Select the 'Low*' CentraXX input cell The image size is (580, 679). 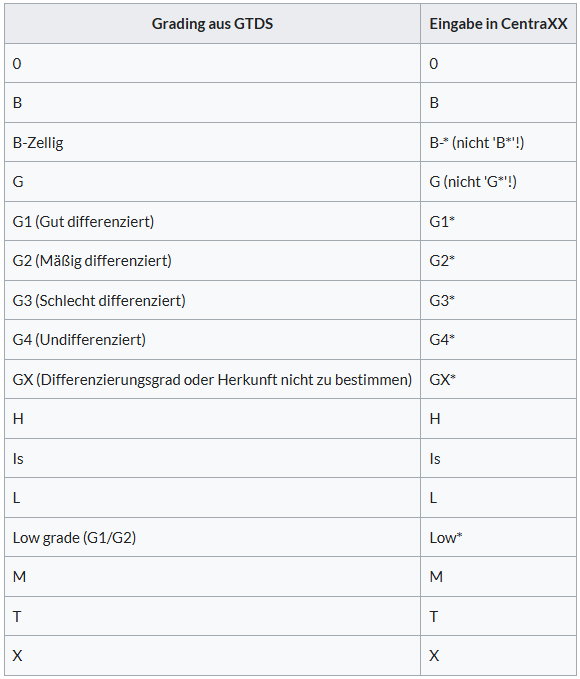pos(498,537)
